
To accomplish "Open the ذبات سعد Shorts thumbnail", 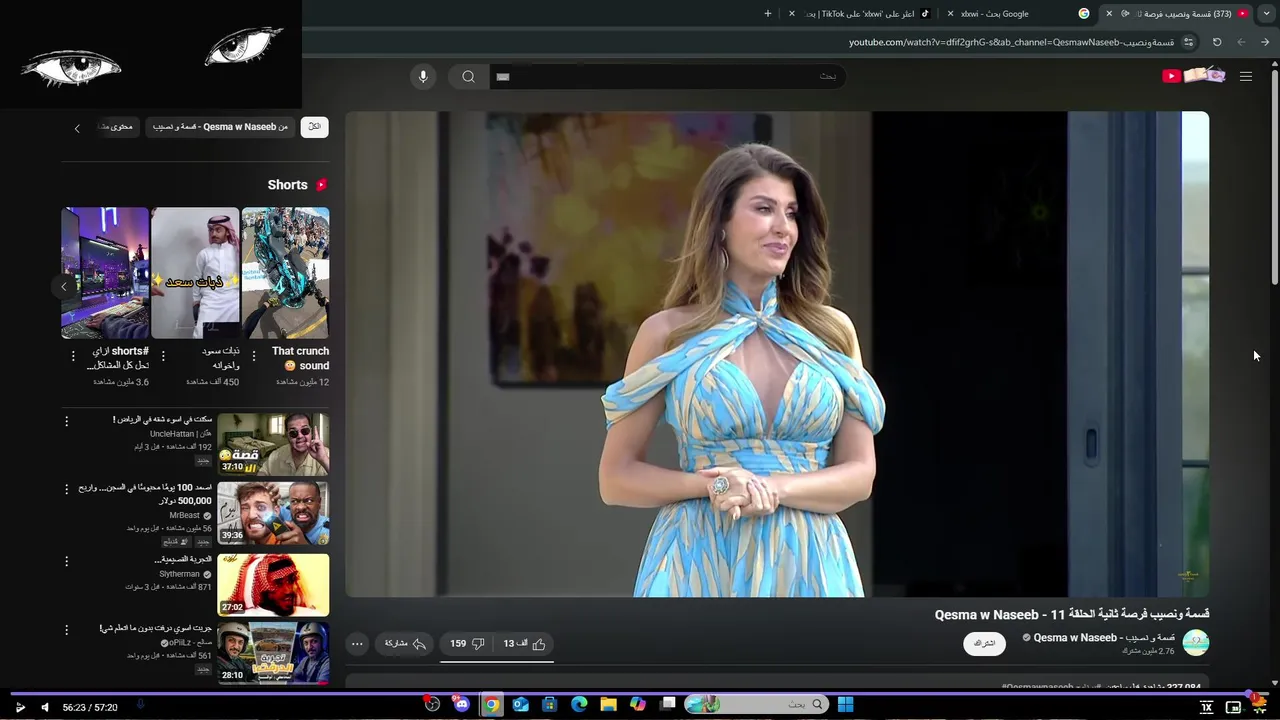I will click(x=195, y=273).
